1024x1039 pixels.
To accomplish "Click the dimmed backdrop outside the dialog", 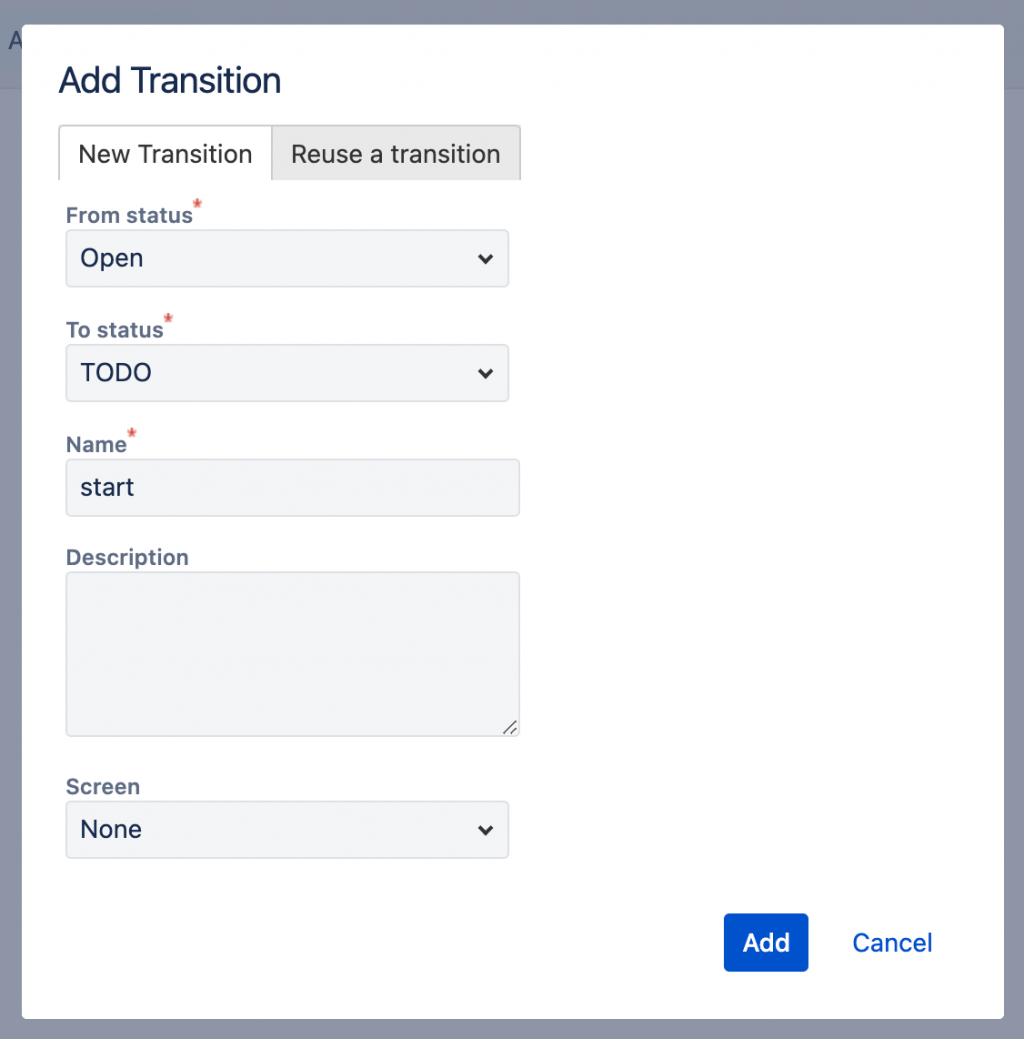I will (x=1013, y=500).
